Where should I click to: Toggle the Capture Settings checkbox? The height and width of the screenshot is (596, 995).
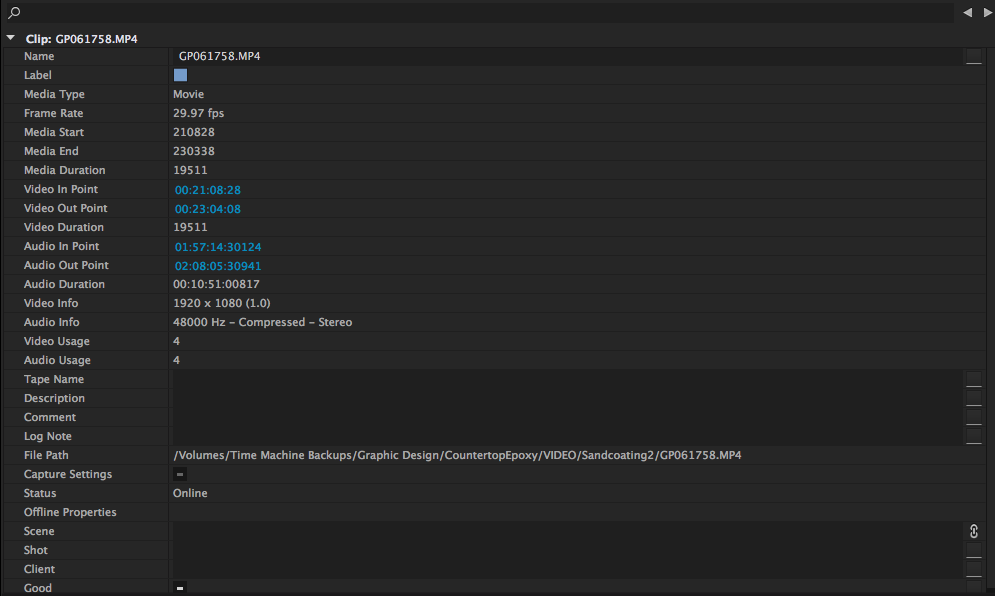[x=180, y=474]
